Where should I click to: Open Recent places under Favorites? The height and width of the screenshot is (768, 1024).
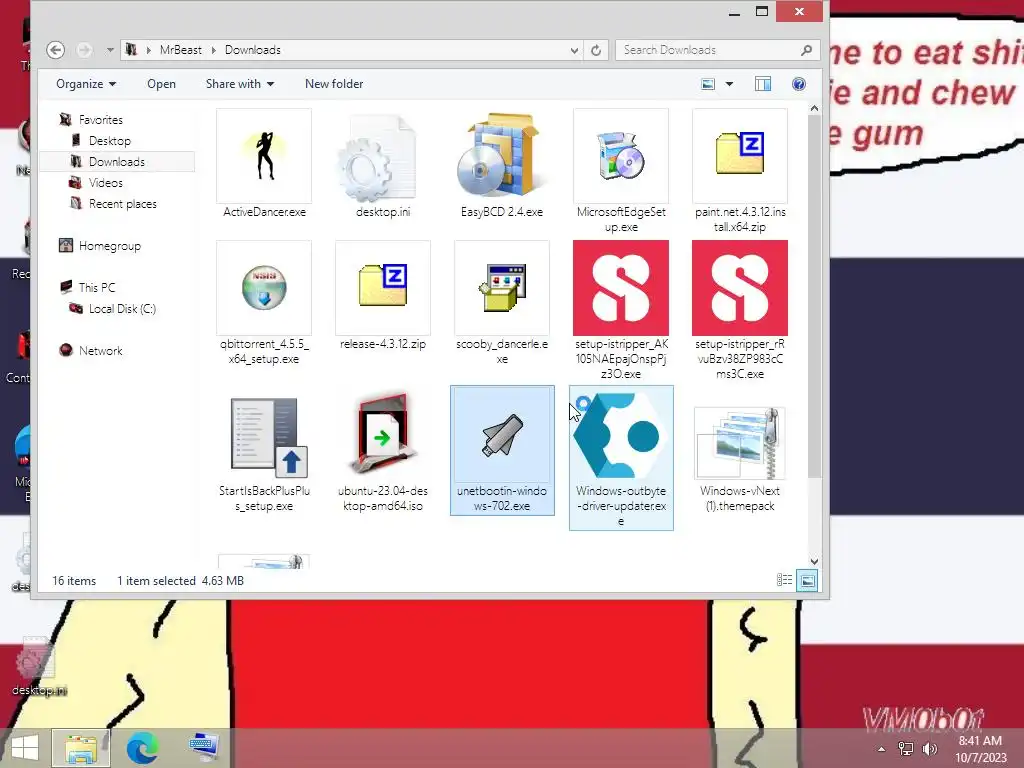point(123,204)
